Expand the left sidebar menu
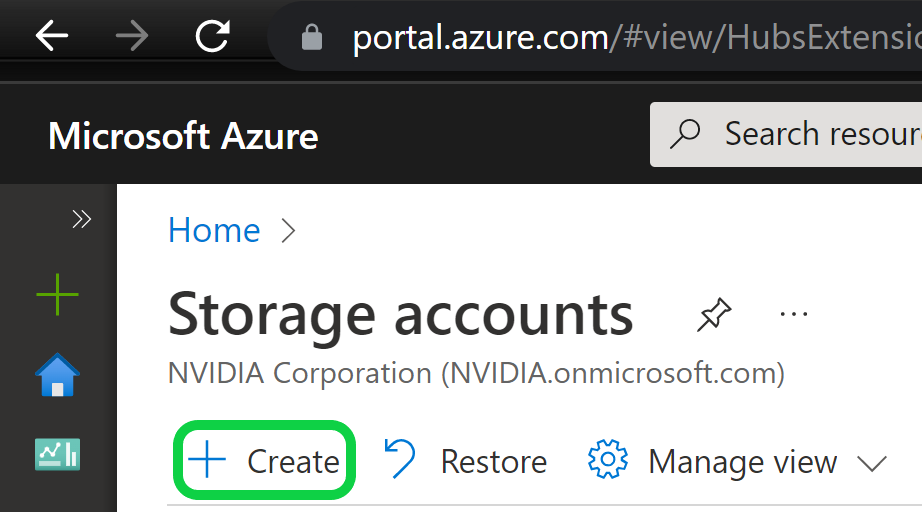The image size is (922, 512). click(x=82, y=219)
